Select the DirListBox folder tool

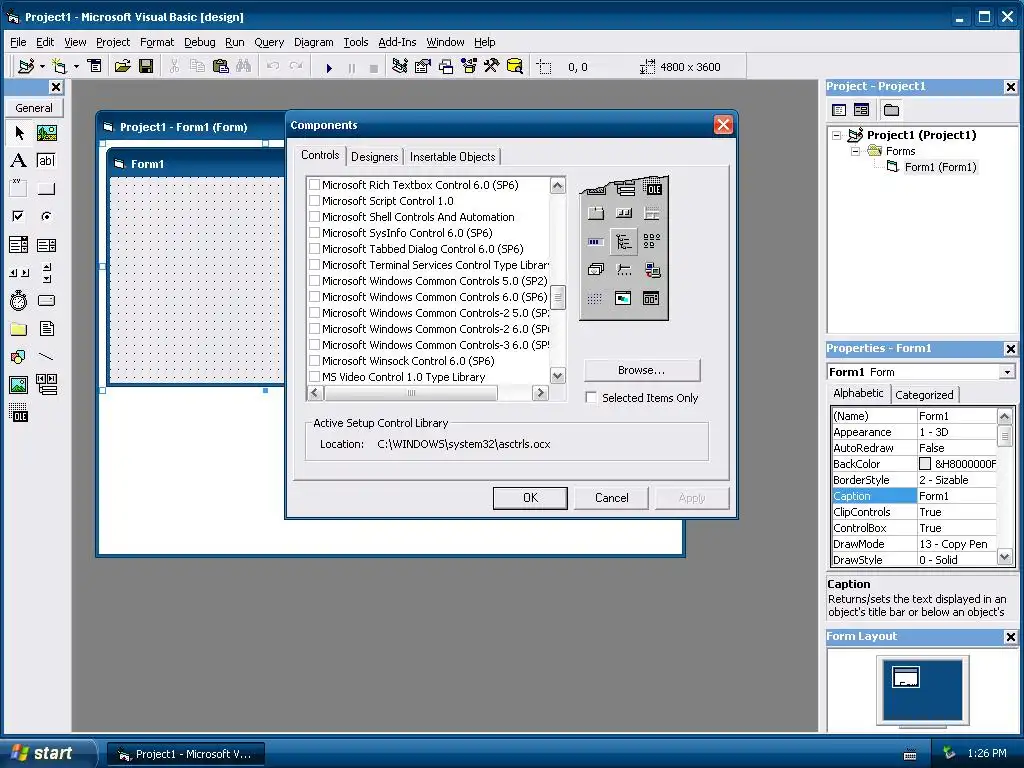coord(19,328)
